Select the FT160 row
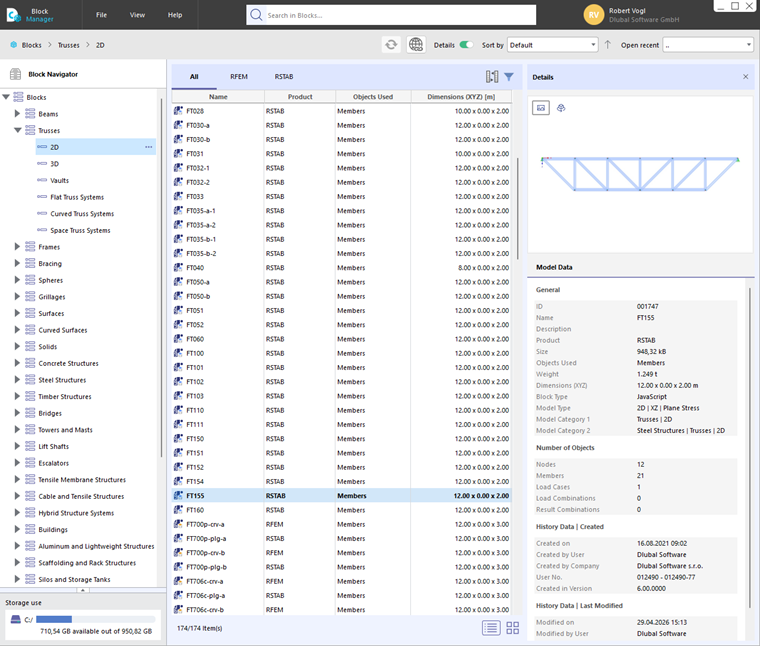Viewport: 760px width, 646px height. point(341,510)
